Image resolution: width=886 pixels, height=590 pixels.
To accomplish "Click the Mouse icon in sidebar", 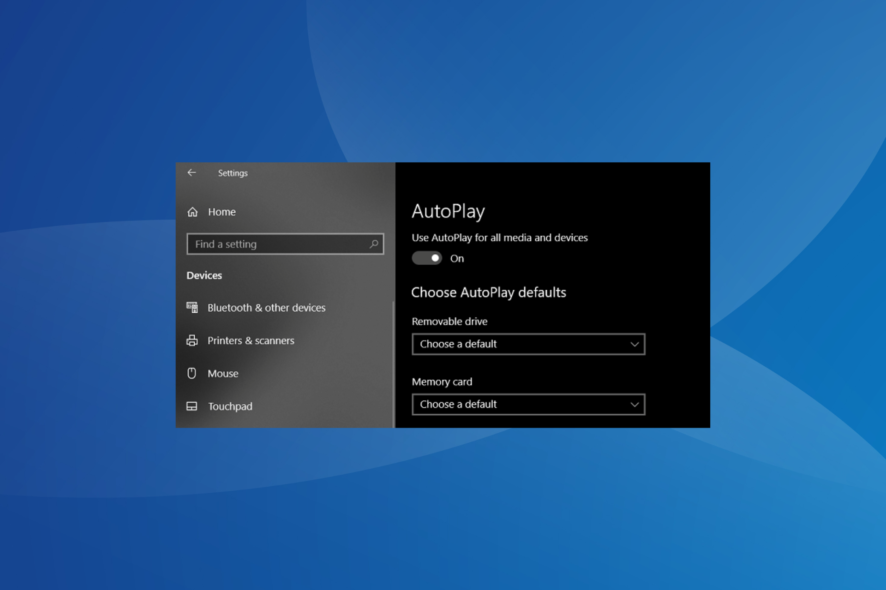I will 192,374.
